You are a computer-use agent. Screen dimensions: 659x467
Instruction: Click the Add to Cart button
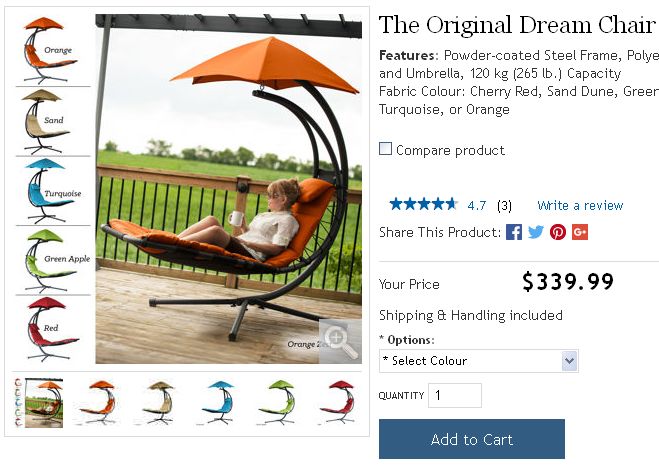point(472,439)
